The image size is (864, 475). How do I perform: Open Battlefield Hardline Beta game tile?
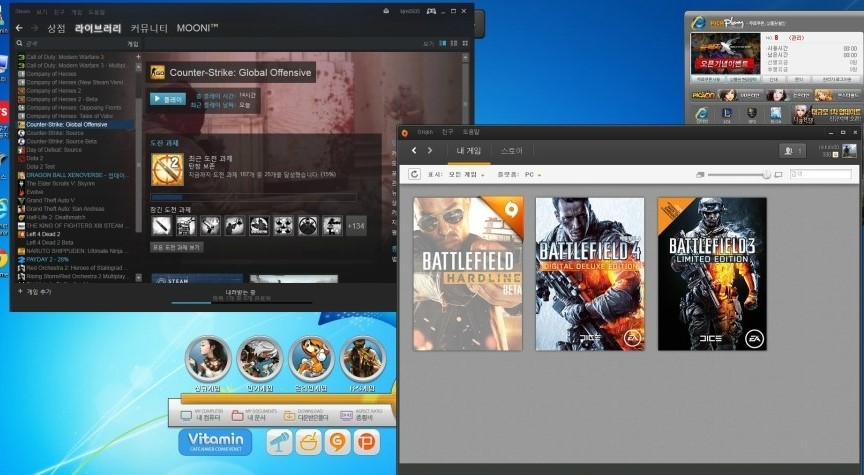point(468,274)
